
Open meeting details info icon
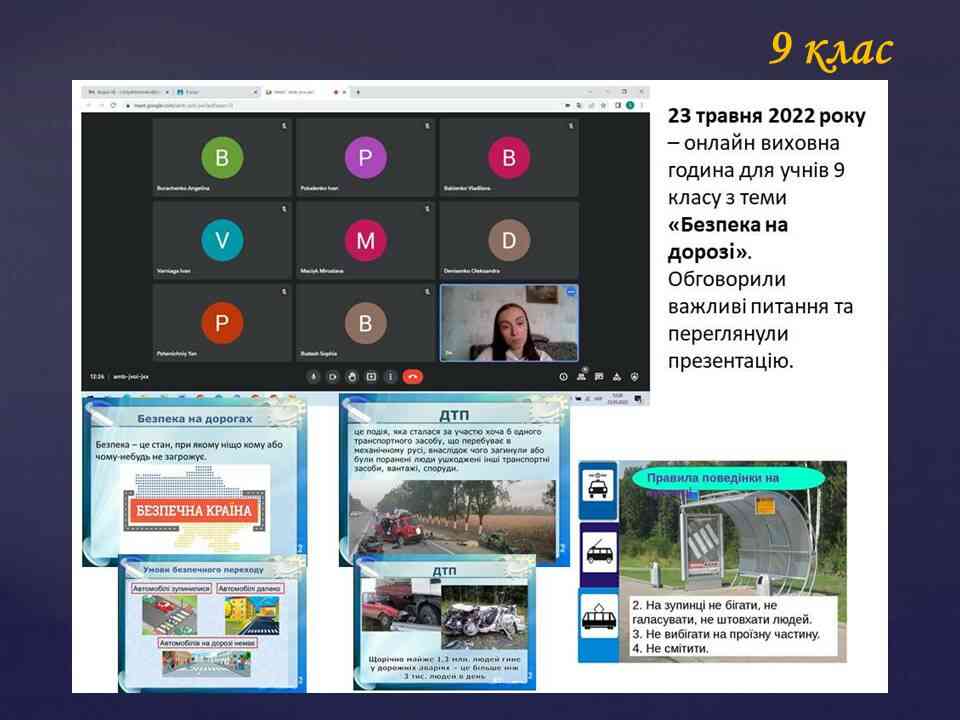point(563,377)
